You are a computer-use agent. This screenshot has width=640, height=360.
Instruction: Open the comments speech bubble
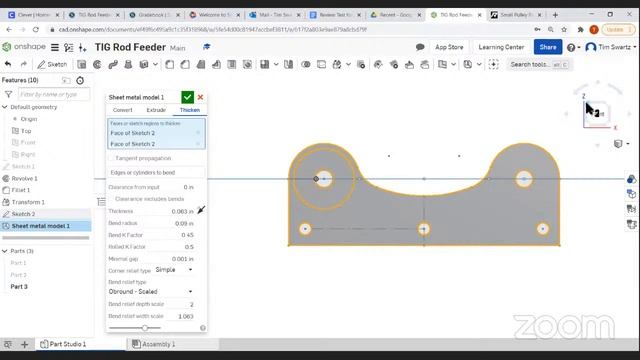(420, 47)
